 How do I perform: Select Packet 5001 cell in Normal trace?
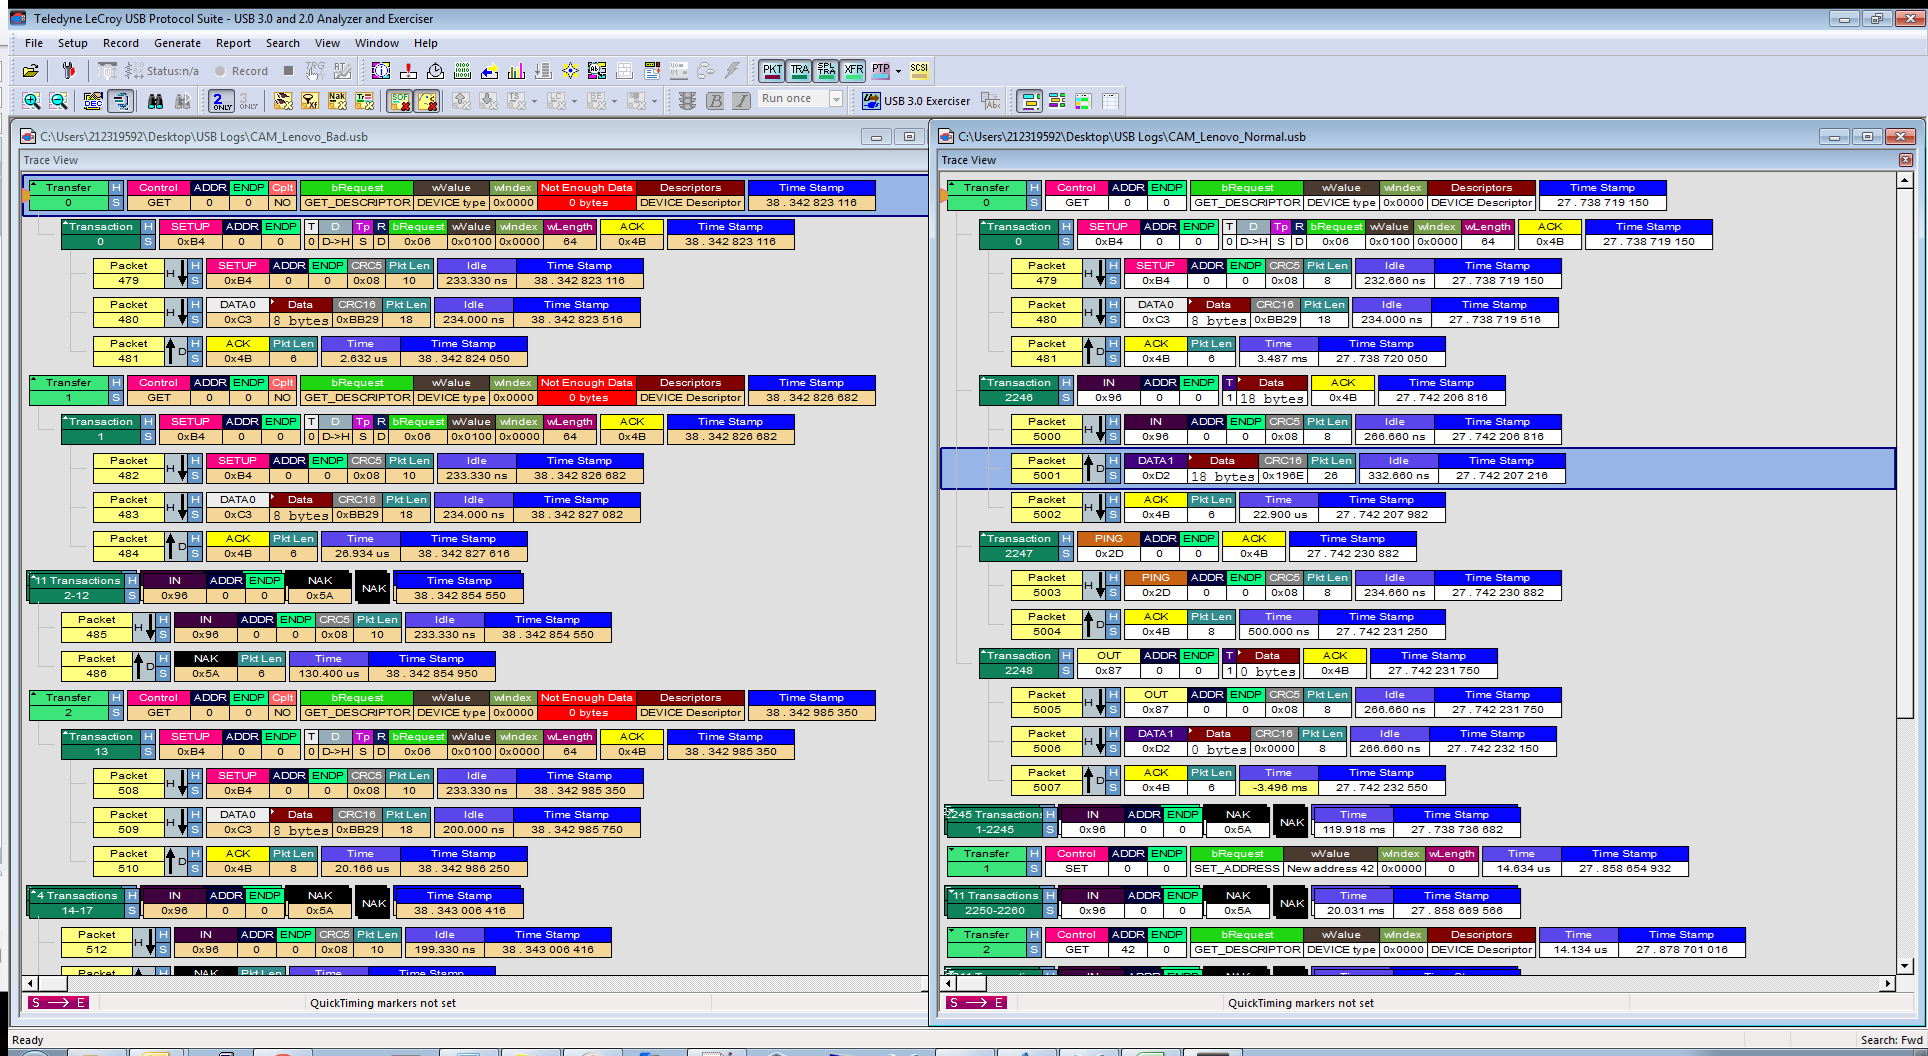click(x=1046, y=468)
